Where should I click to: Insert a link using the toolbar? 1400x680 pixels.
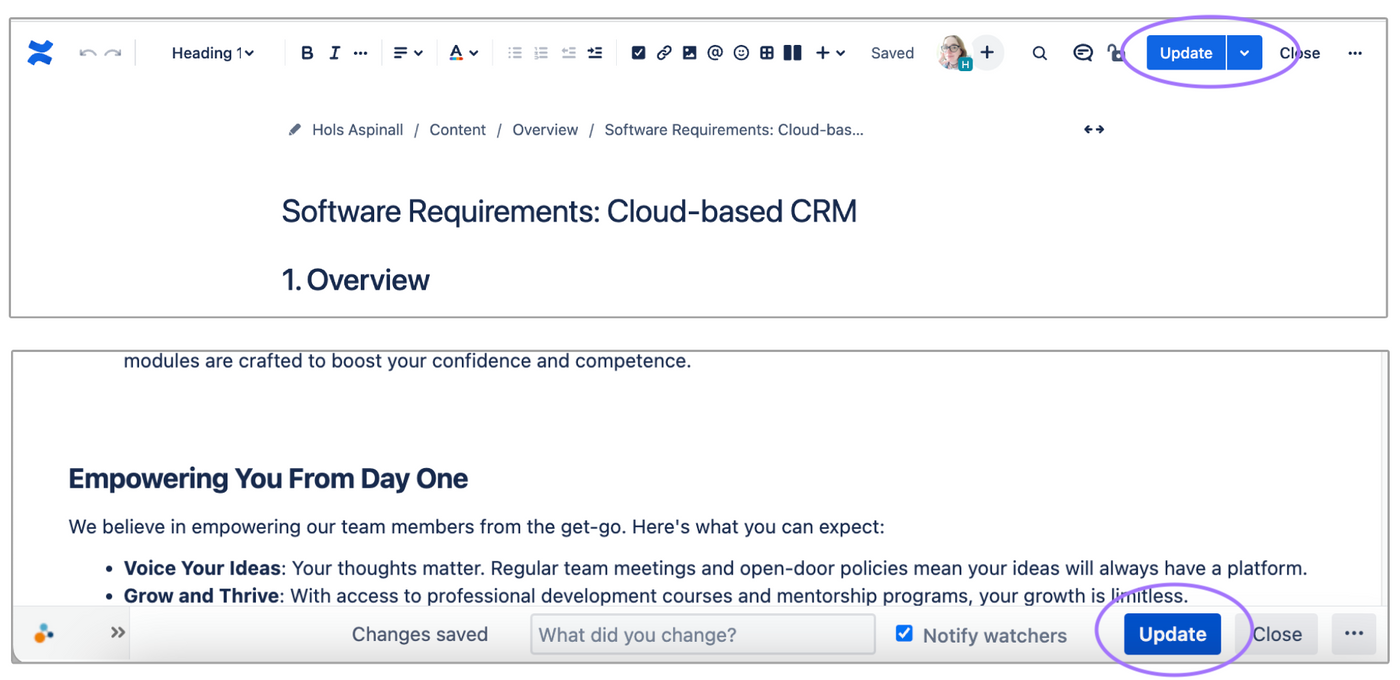(x=664, y=53)
